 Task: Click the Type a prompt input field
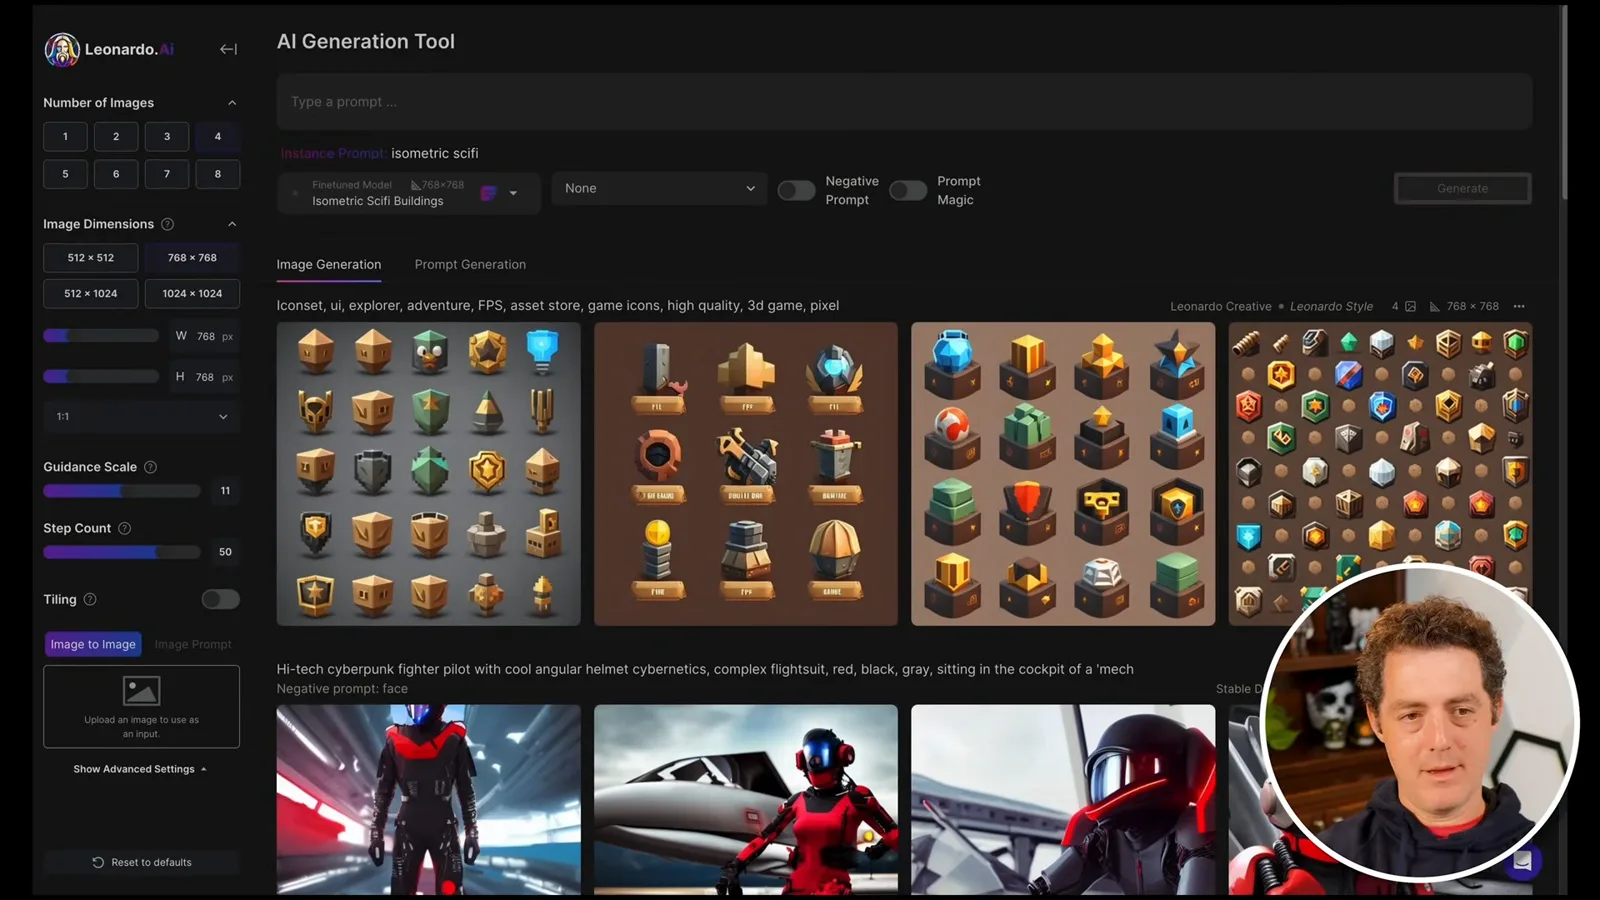904,101
